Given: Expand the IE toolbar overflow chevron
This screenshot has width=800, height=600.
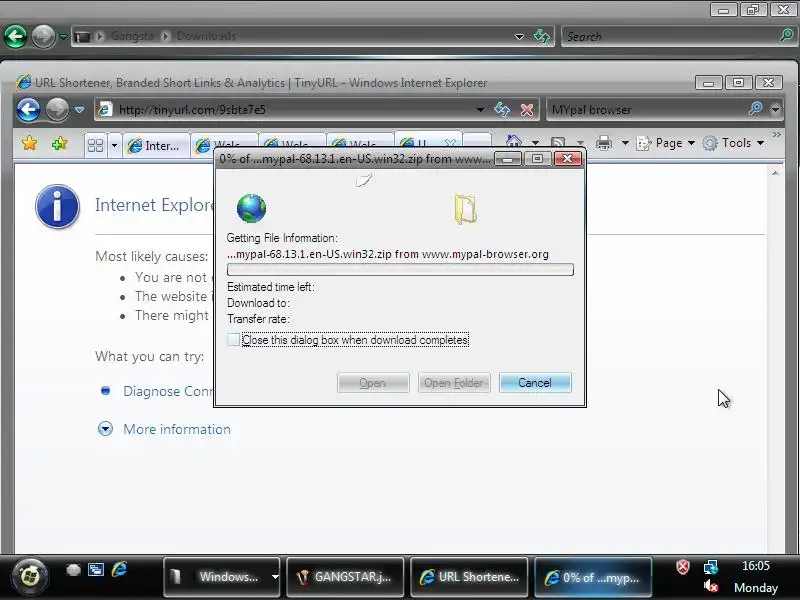Looking at the screenshot, I should [777, 135].
